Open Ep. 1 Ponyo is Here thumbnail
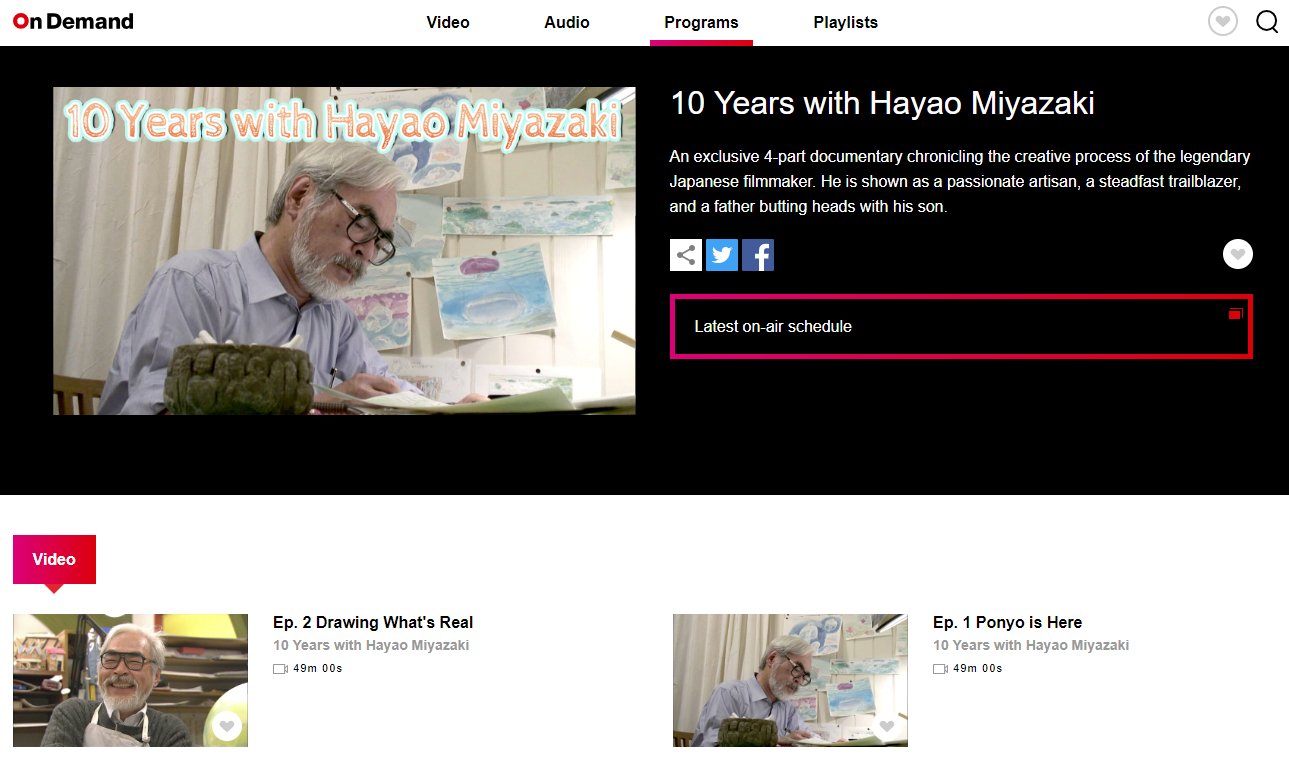Viewport: 1289px width, 757px height. click(790, 680)
